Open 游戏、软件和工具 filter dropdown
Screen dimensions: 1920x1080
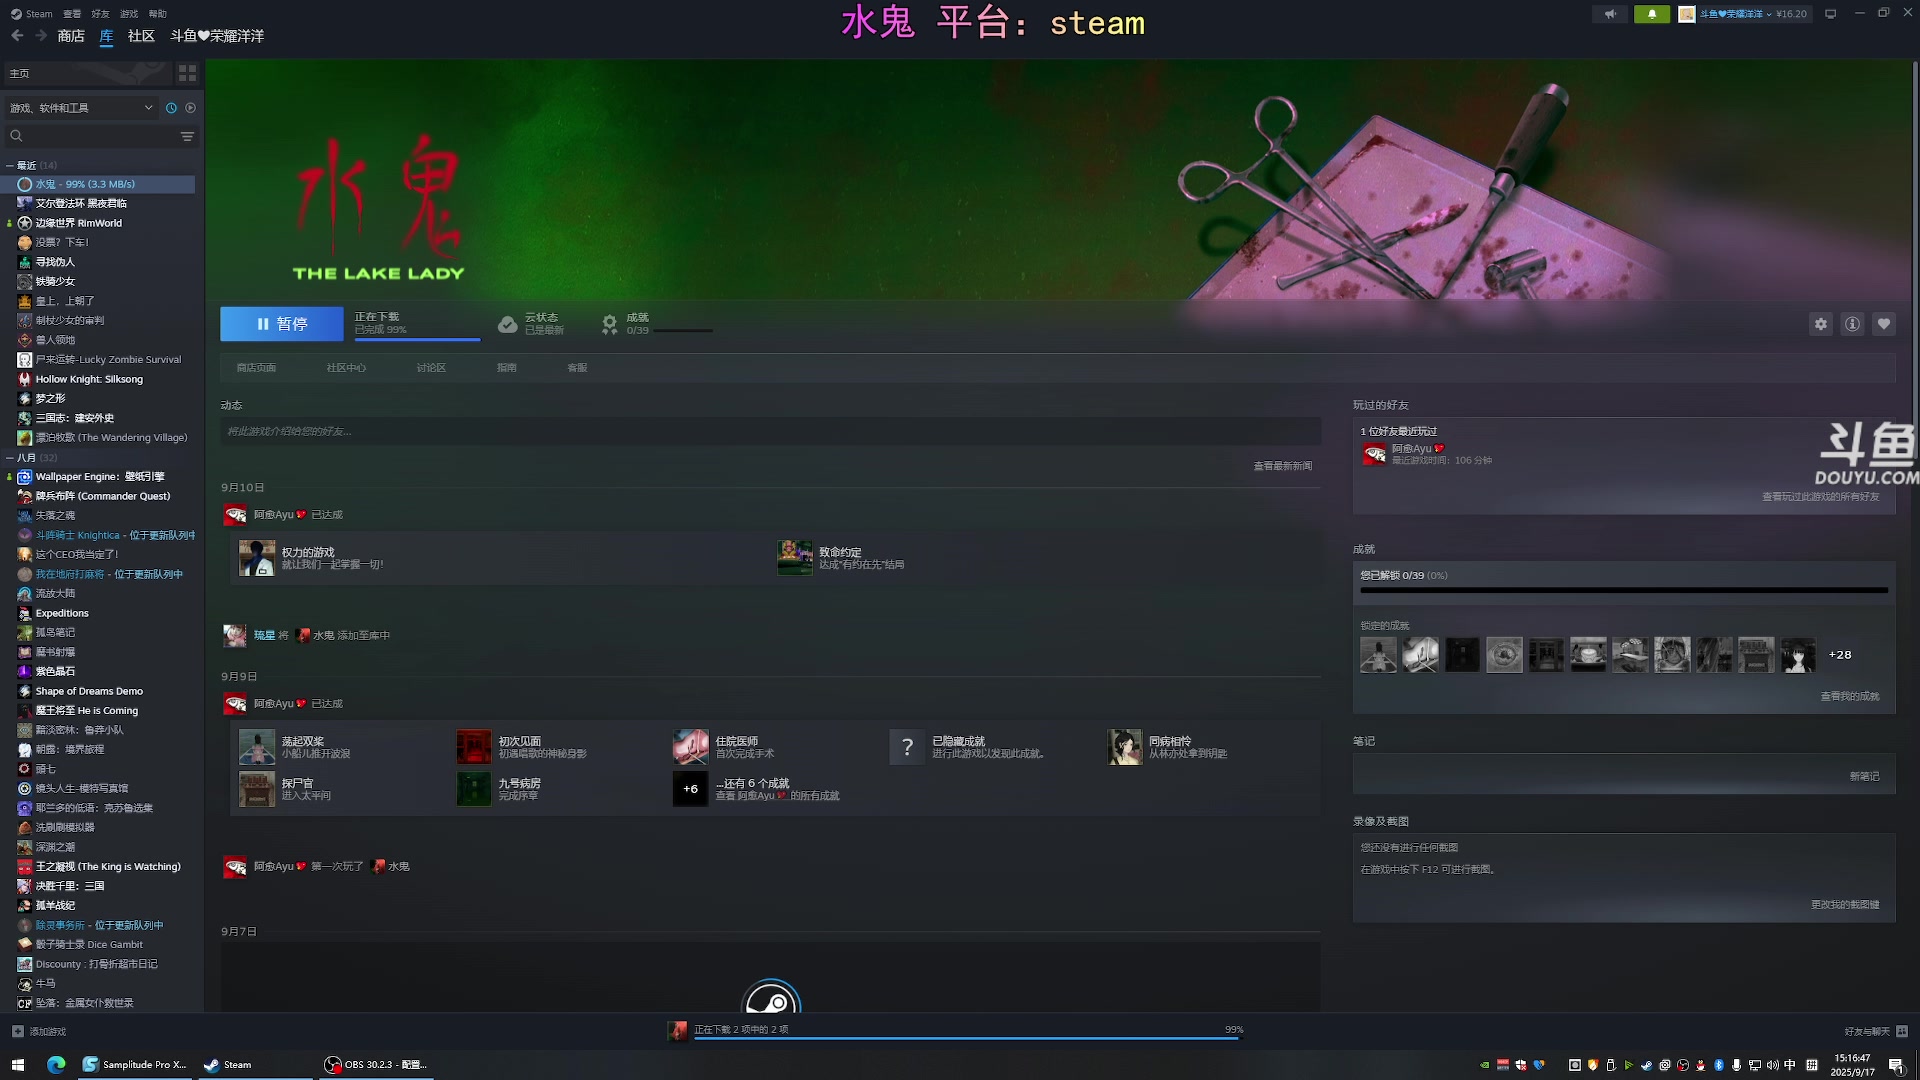(80, 108)
